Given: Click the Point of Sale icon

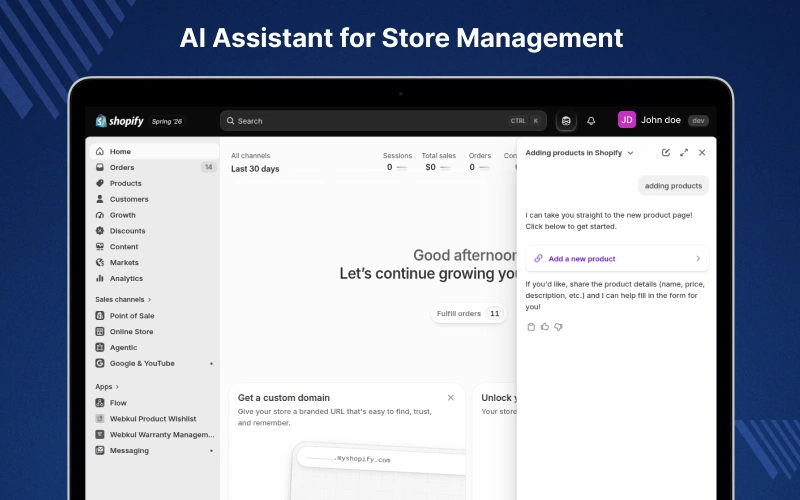Looking at the screenshot, I should click(x=100, y=316).
